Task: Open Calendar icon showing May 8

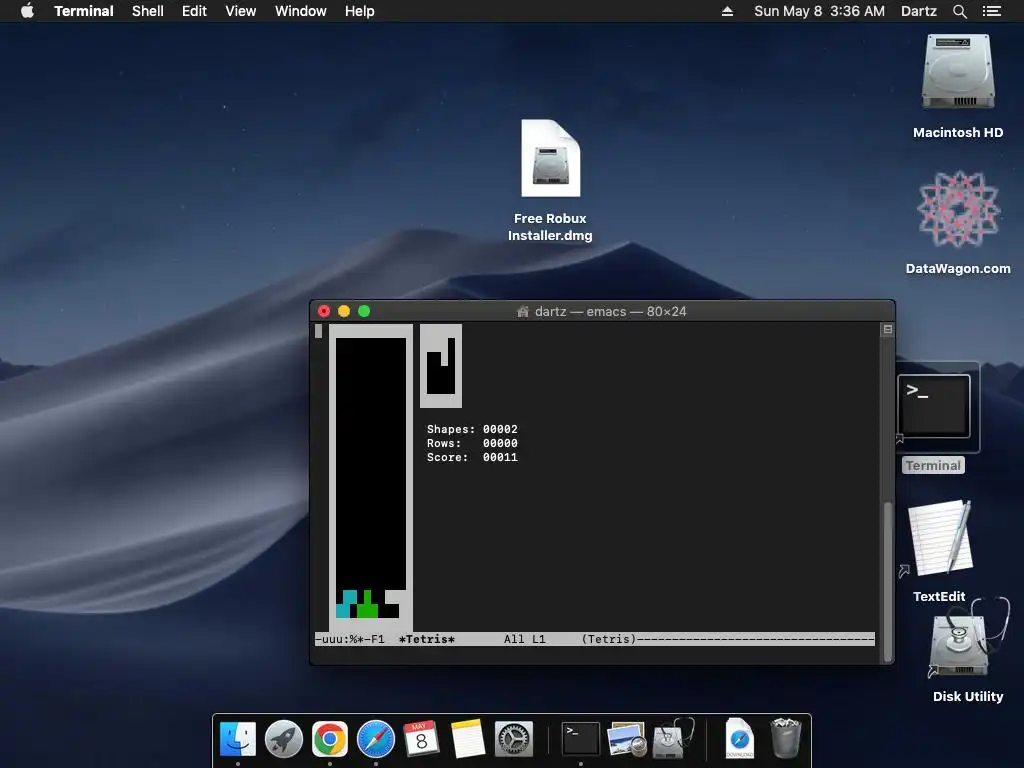Action: click(x=421, y=739)
